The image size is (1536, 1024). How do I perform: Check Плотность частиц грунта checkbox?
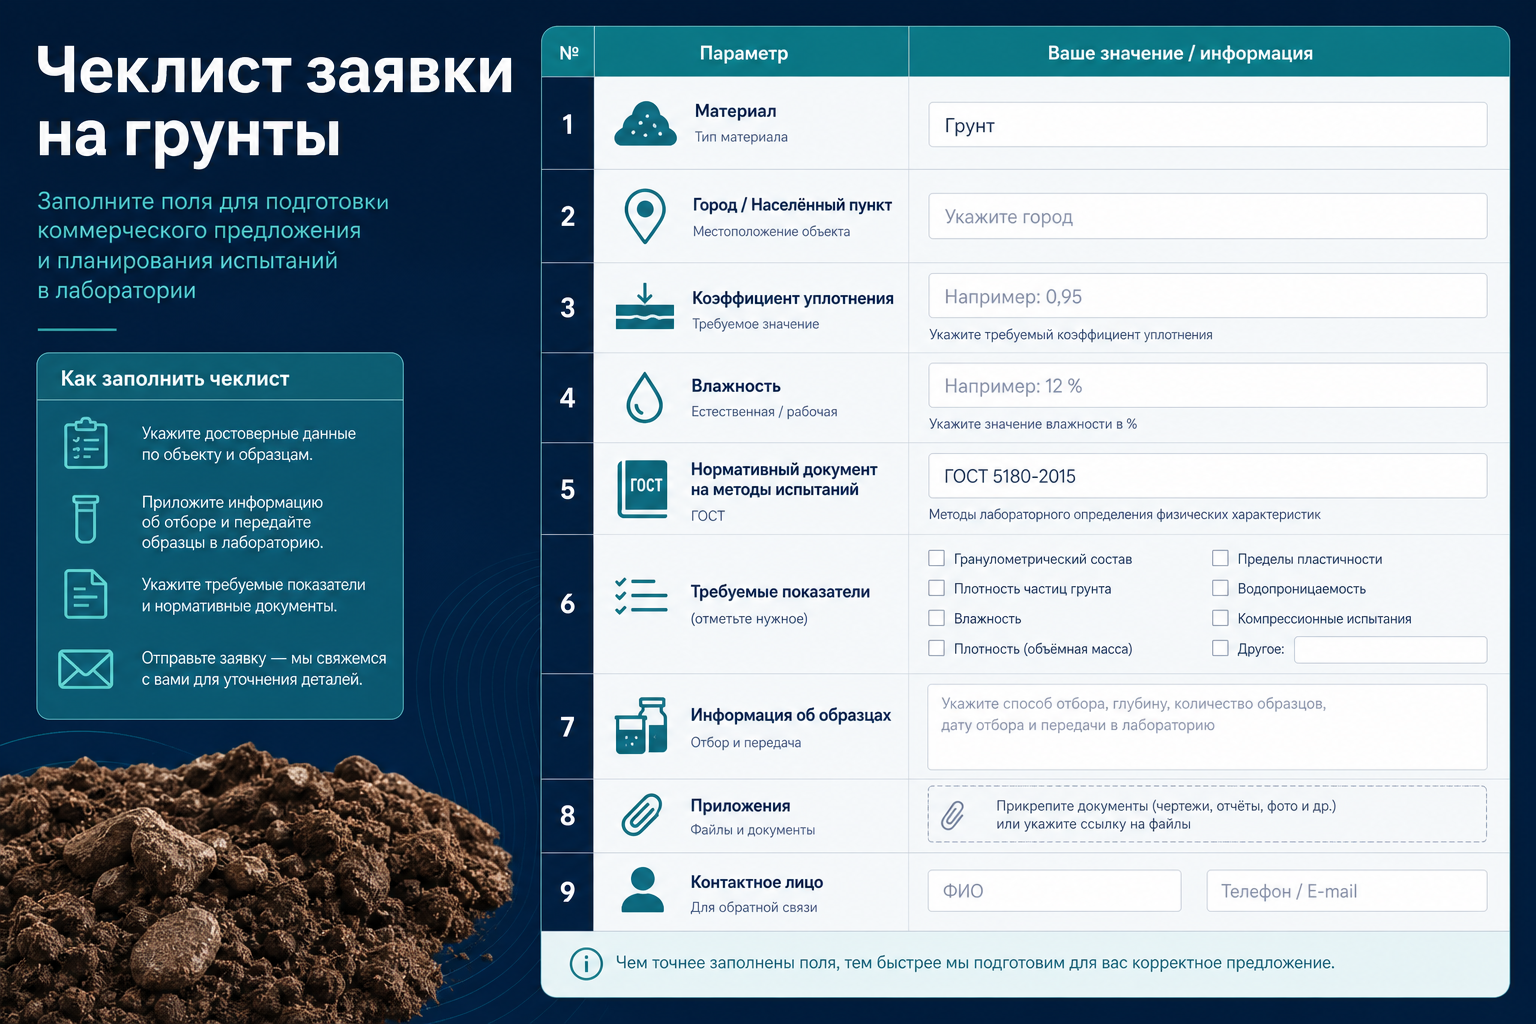coord(937,588)
